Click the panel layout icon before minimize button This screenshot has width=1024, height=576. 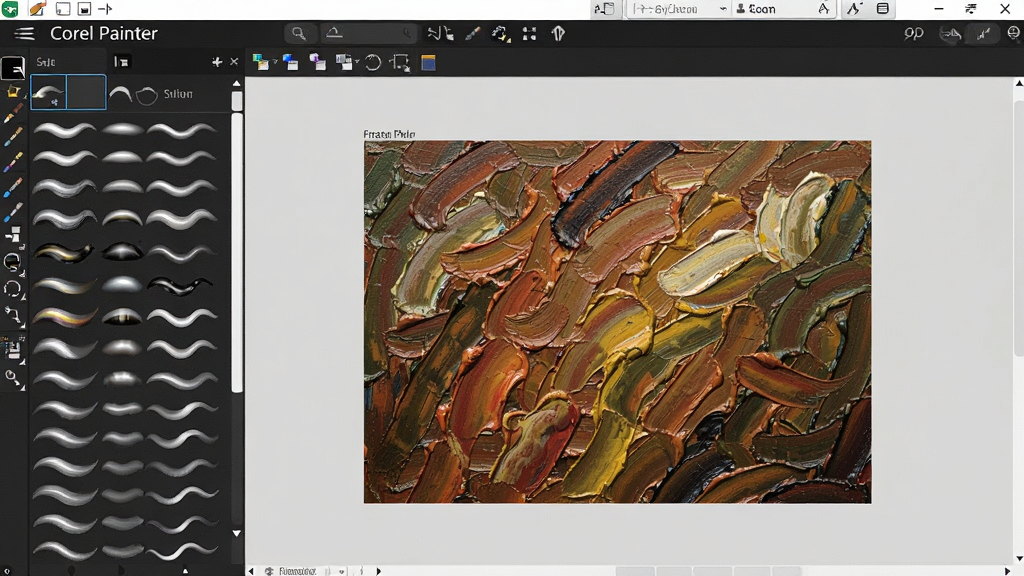[883, 9]
